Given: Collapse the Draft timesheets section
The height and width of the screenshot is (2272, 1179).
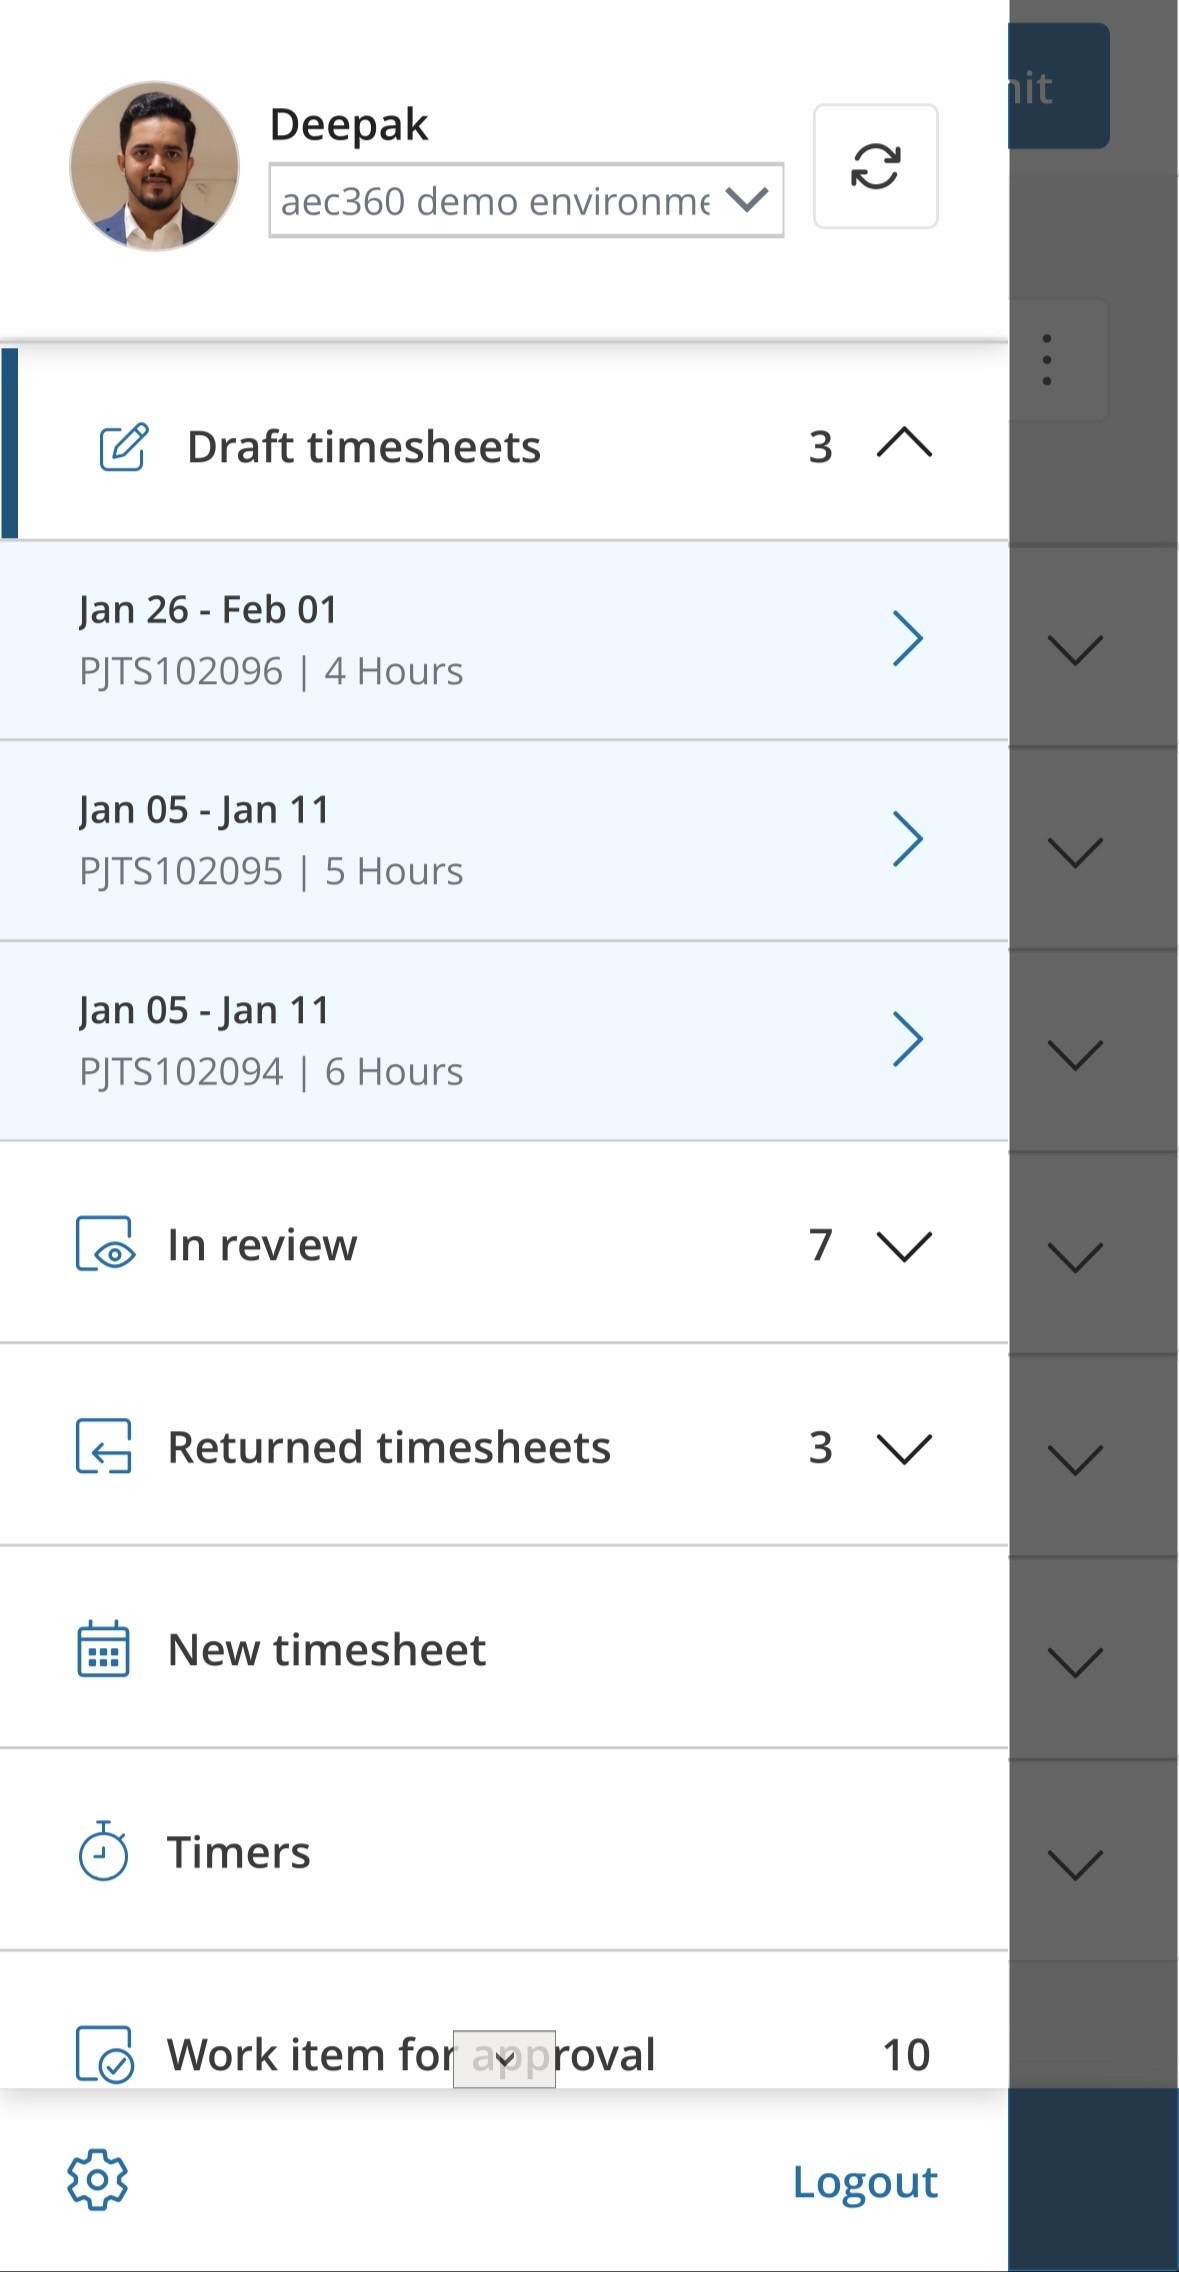Looking at the screenshot, I should (x=903, y=443).
